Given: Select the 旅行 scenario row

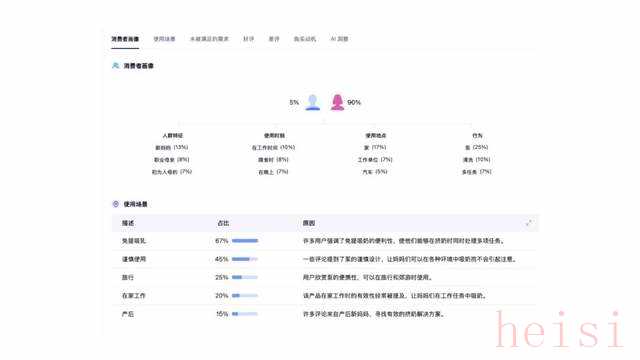Looking at the screenshot, I should 325,278.
